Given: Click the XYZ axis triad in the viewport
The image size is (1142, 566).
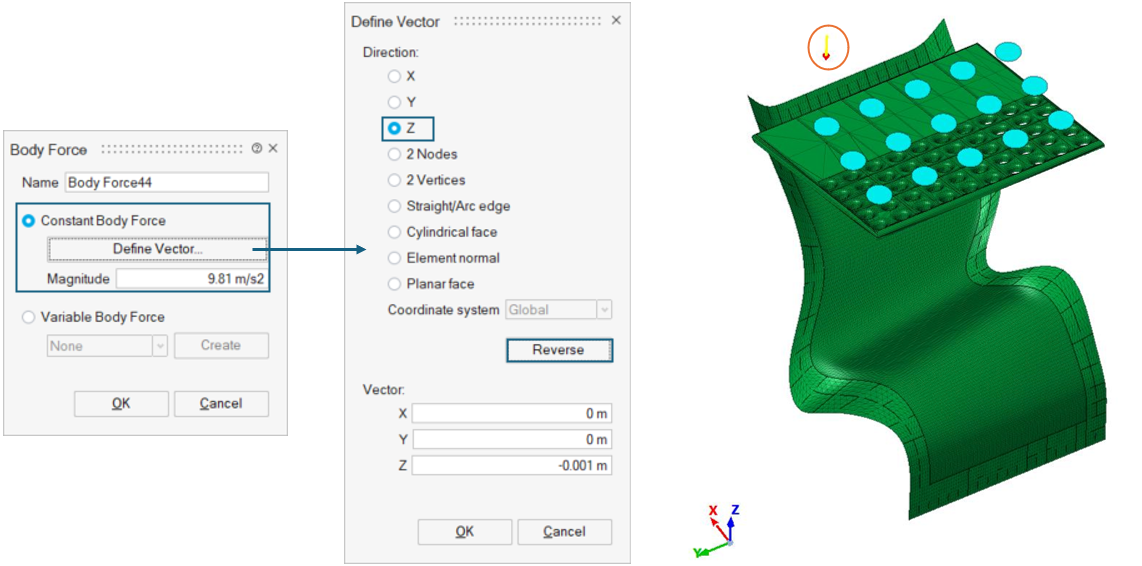Looking at the screenshot, I should click(x=717, y=530).
